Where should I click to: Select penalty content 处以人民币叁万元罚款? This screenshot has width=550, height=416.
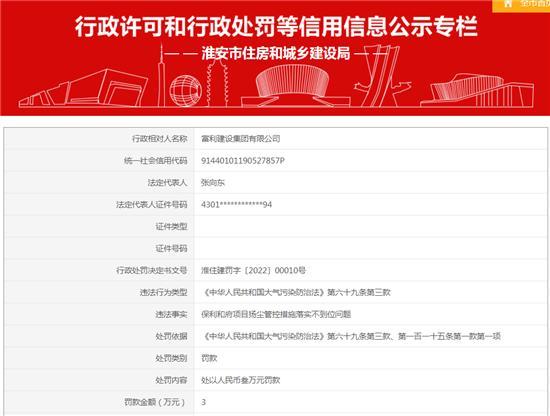pyautogui.click(x=241, y=380)
